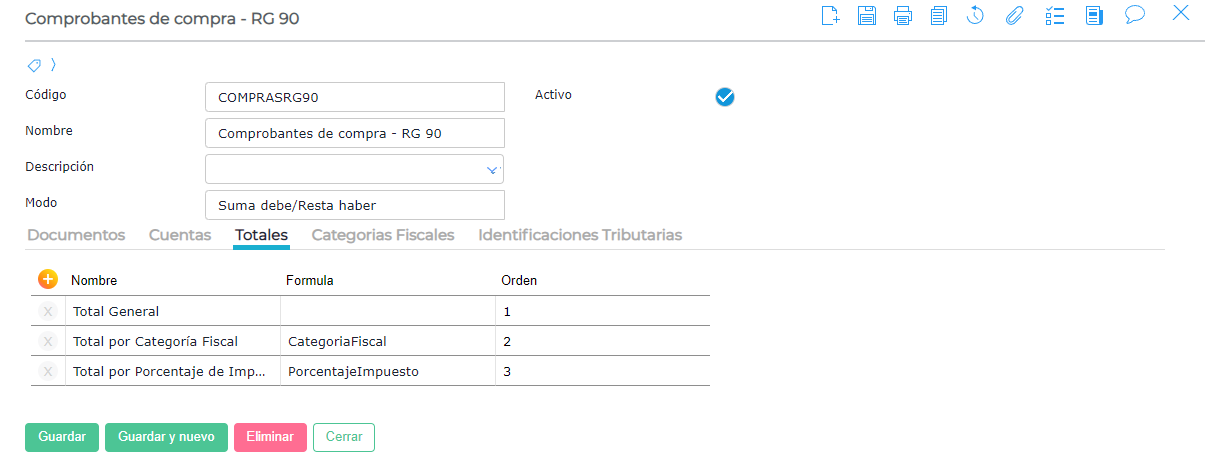Open the checklist icon in toolbar

point(1054,15)
